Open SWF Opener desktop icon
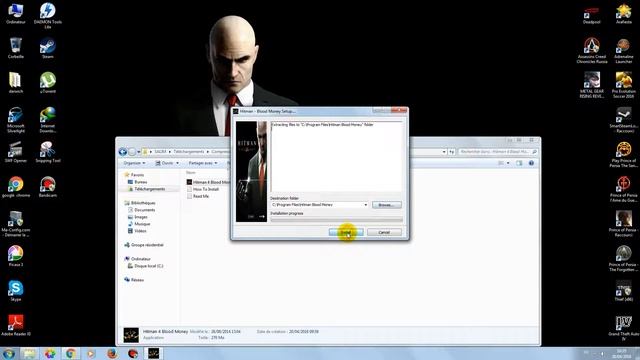The image size is (640, 360). click(x=16, y=152)
